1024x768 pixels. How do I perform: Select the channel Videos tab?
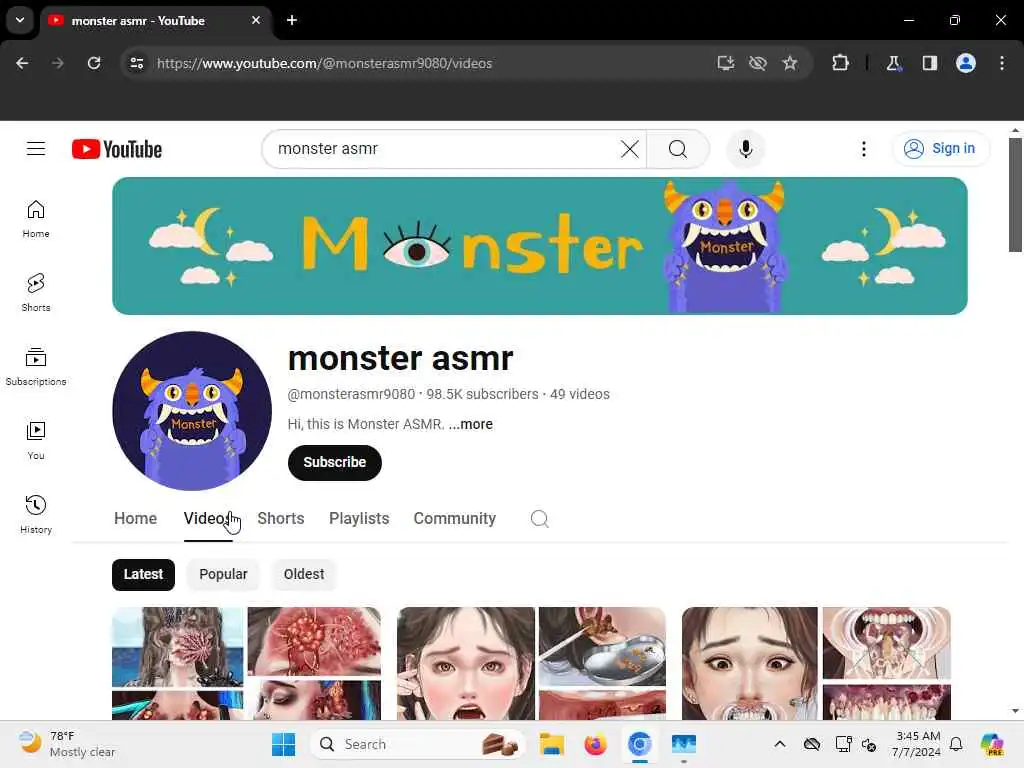pos(208,519)
